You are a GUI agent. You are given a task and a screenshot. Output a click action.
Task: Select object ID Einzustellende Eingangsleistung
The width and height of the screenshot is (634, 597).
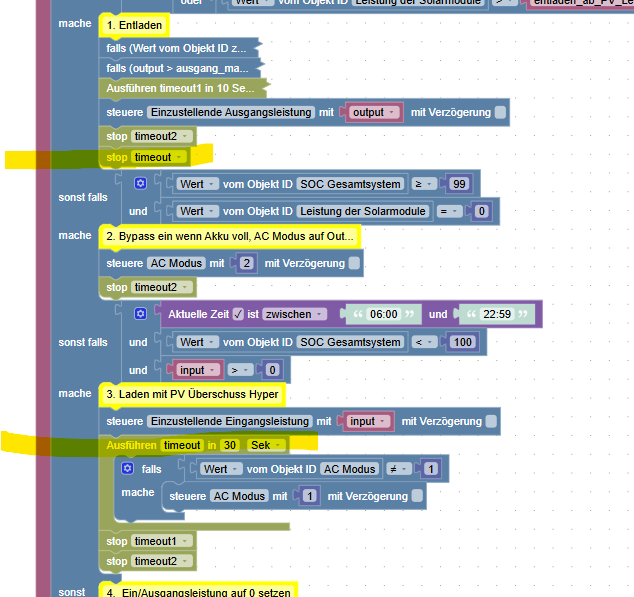click(x=230, y=421)
